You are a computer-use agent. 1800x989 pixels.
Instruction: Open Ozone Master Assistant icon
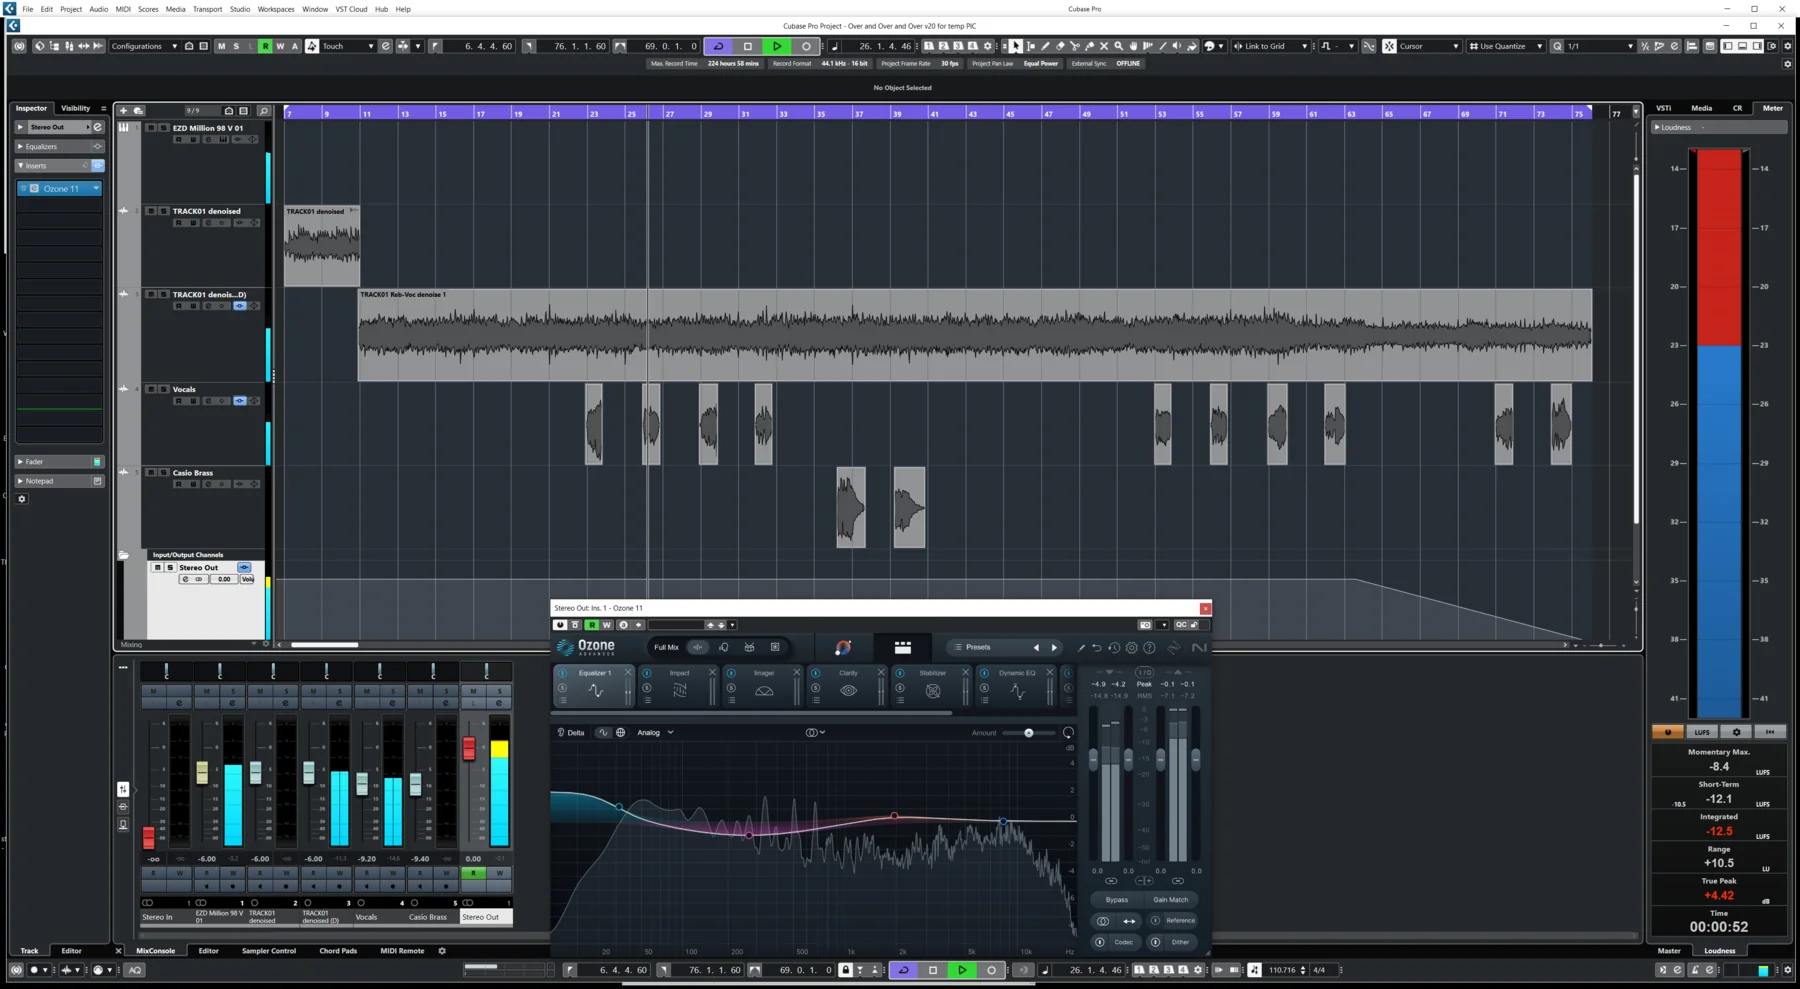[843, 647]
